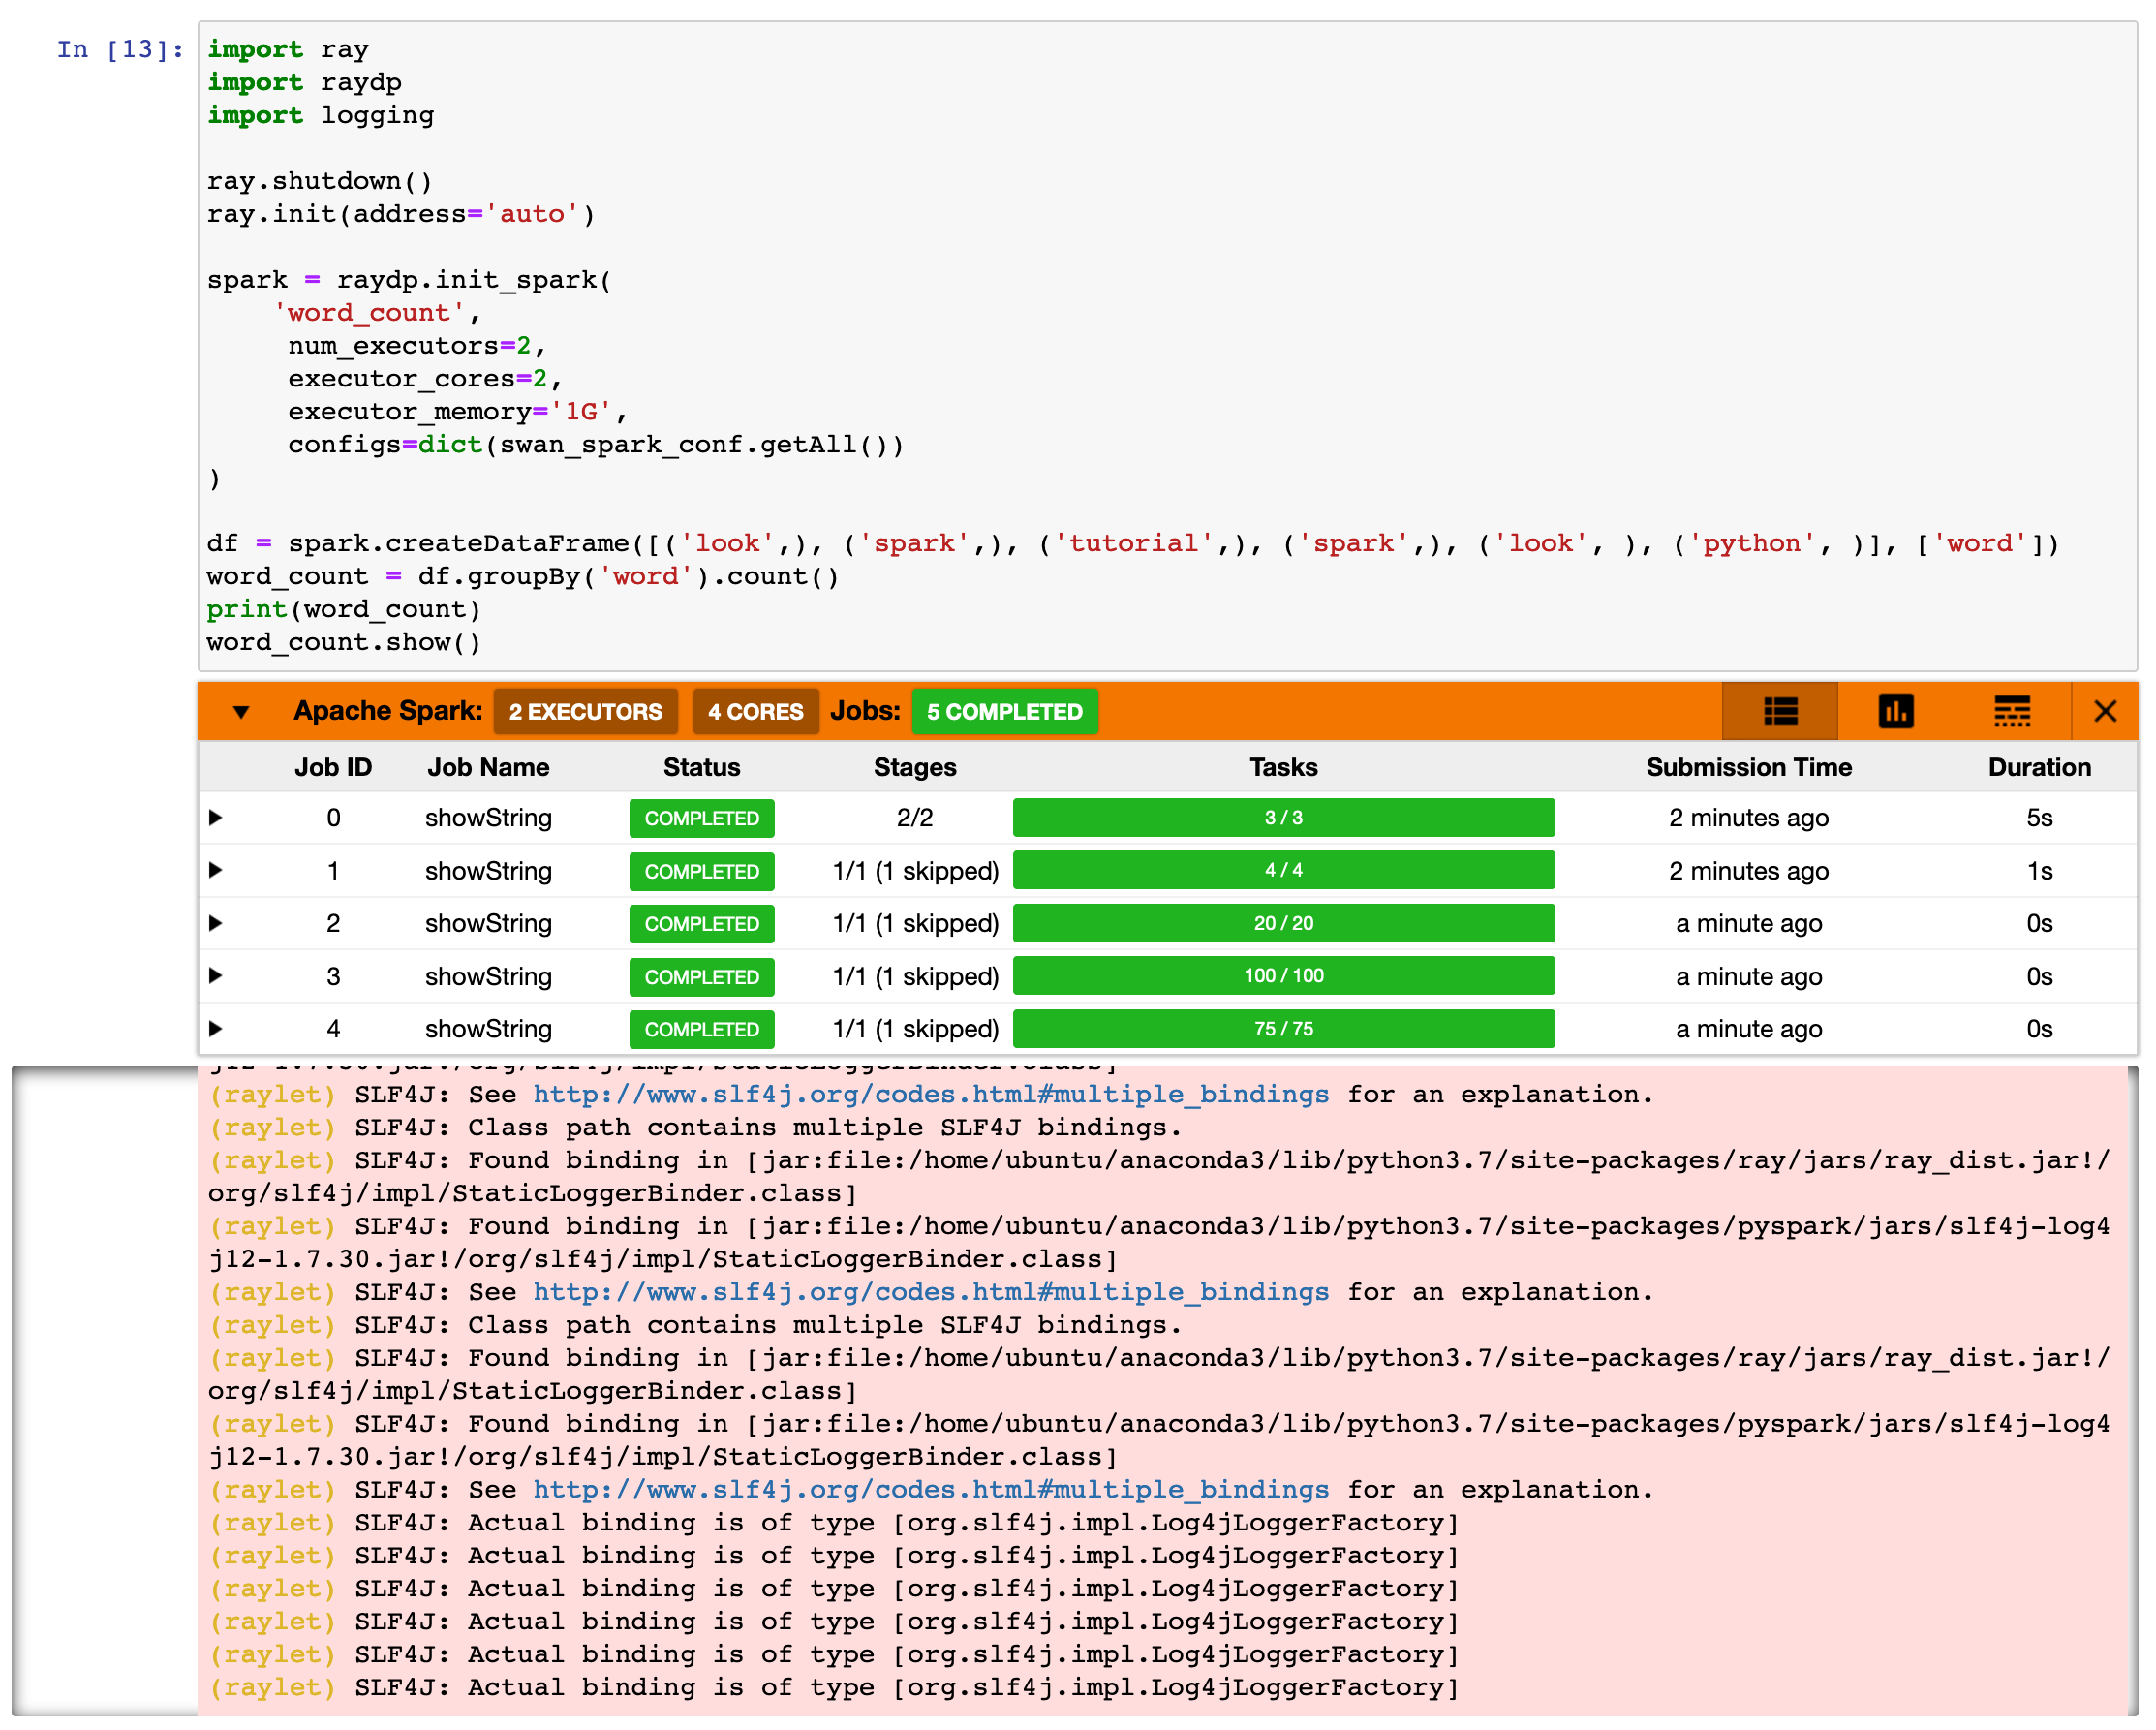Collapse the Apache Spark monitor header
The image size is (2156, 1730).
241,712
